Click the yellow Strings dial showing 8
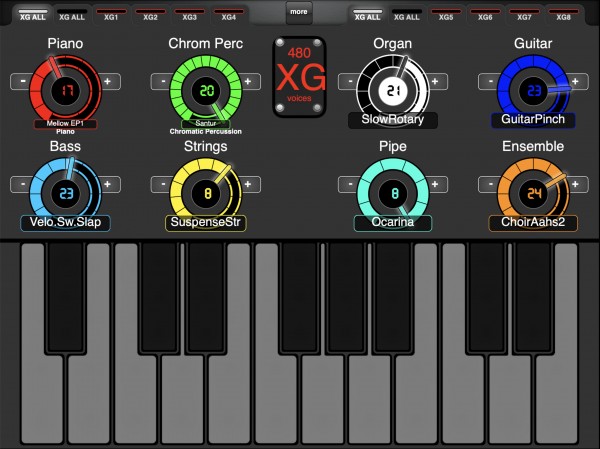Image resolution: width=600 pixels, height=449 pixels. coord(206,194)
